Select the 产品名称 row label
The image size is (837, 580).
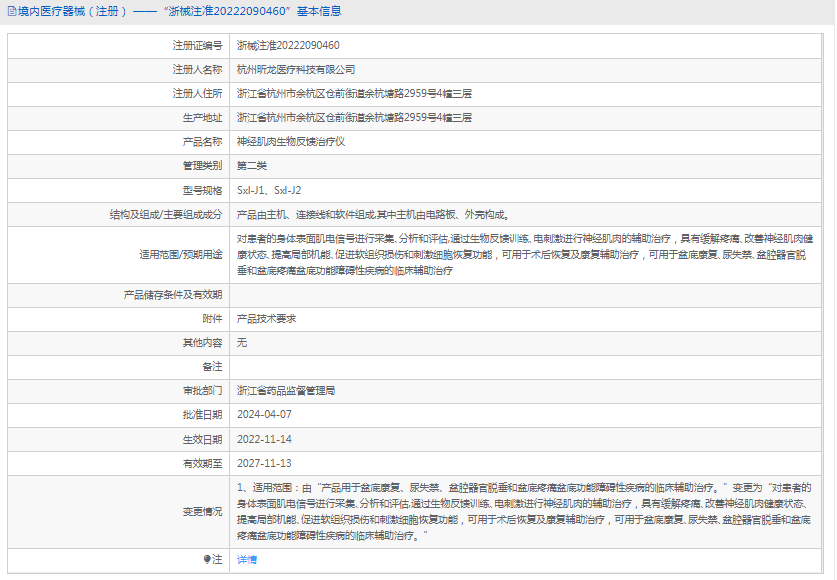click(x=202, y=142)
